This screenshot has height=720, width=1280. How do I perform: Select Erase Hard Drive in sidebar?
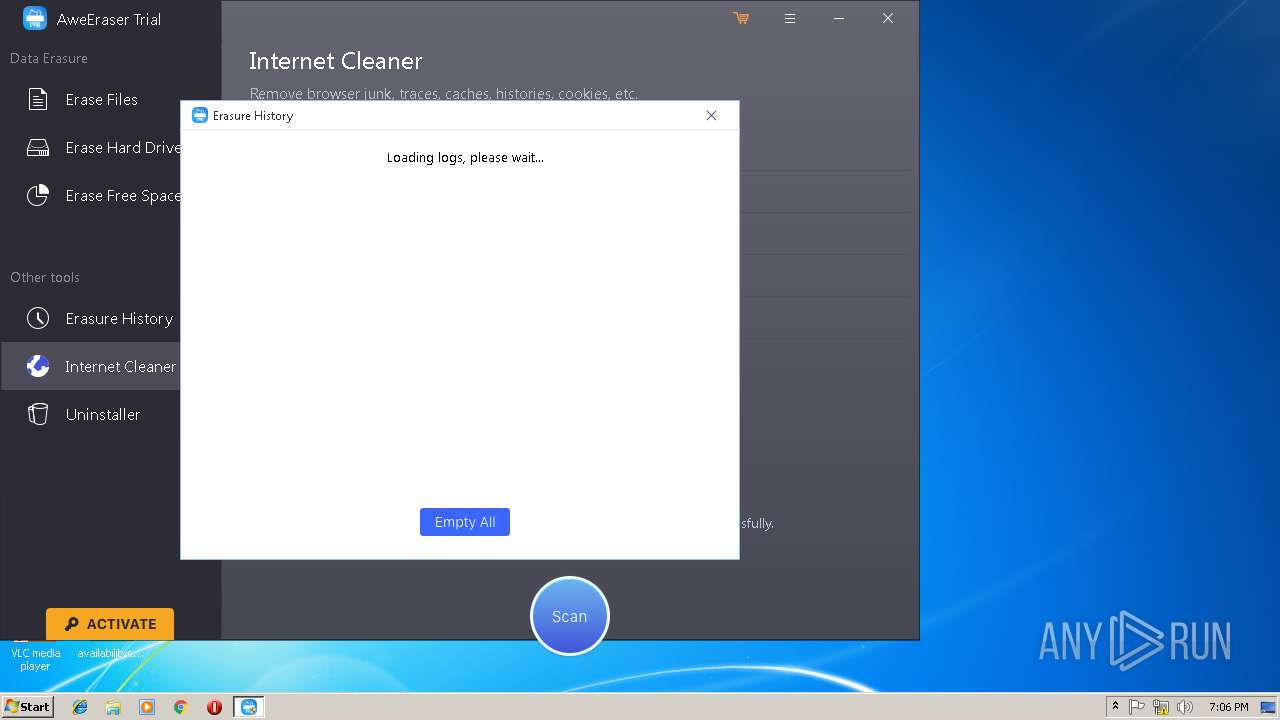pos(90,148)
